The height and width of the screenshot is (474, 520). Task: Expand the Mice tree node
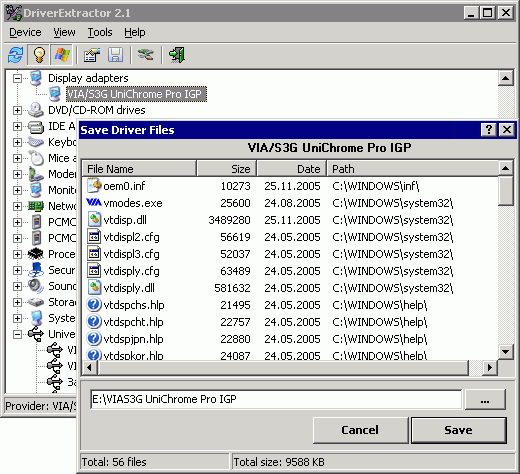tap(17, 158)
